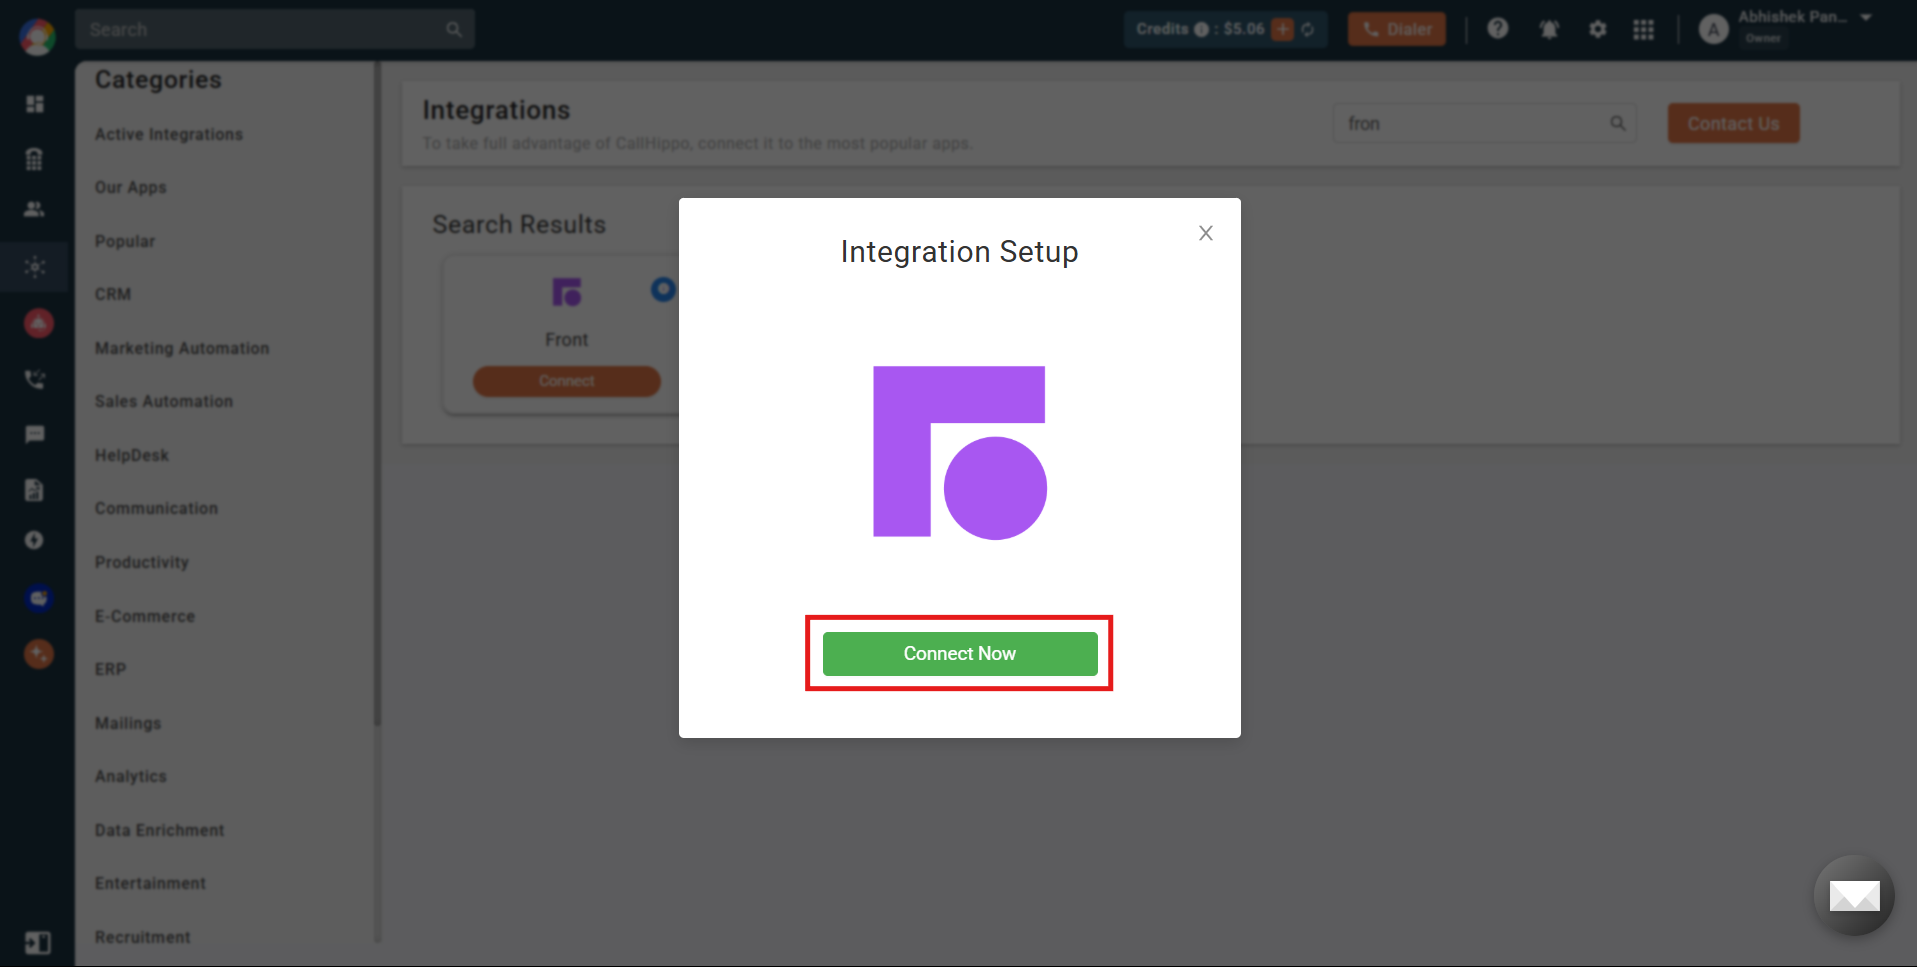Open the Dialer
Viewport: 1917px width, 967px height.
(x=1396, y=29)
